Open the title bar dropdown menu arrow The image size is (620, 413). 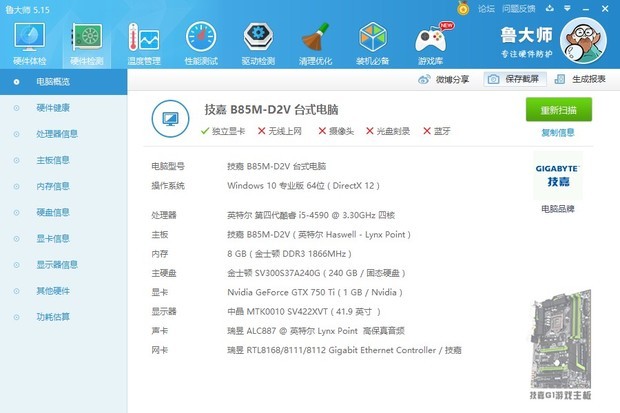point(567,8)
